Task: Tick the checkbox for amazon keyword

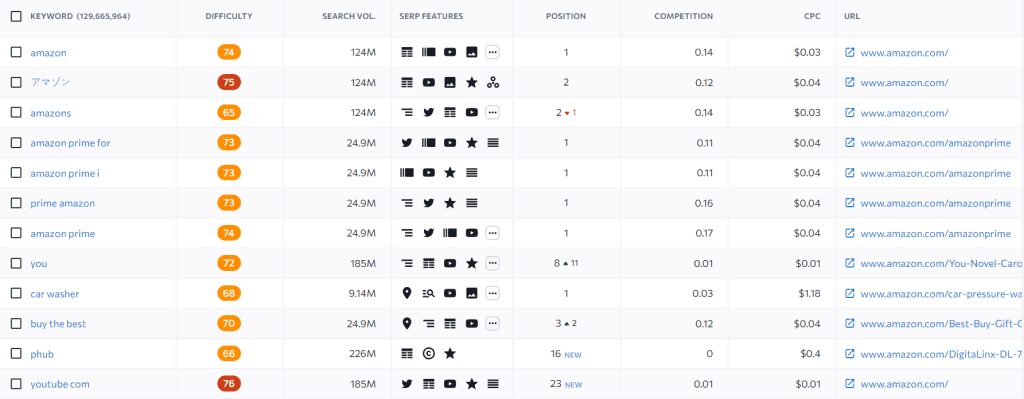Action: click(x=16, y=53)
